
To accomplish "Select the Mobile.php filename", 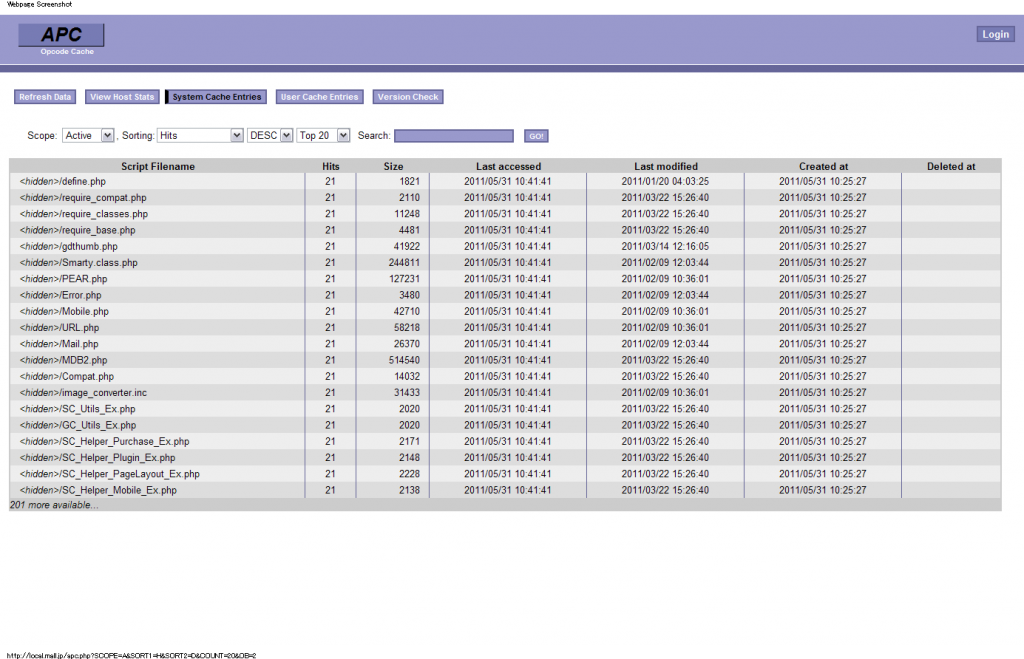I will click(64, 312).
